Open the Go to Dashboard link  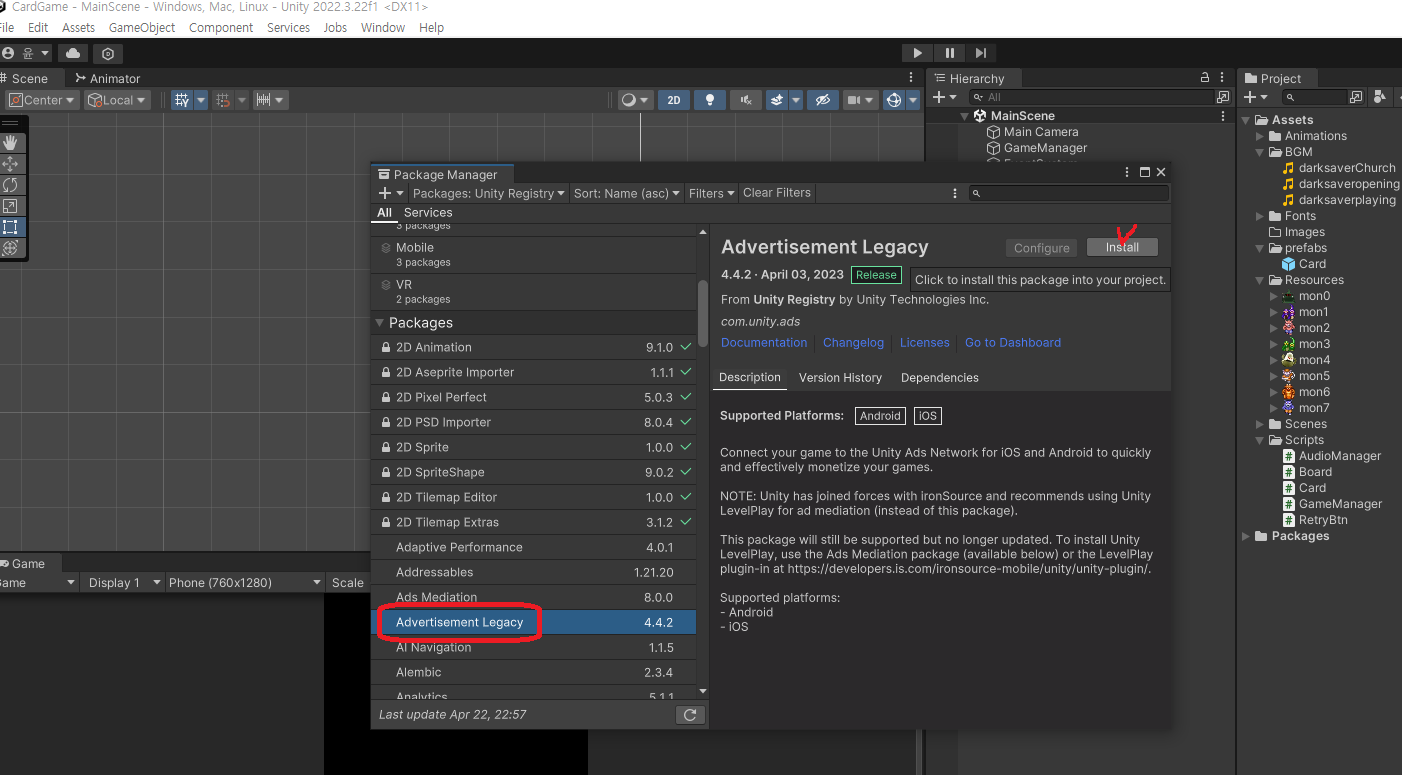[x=1013, y=342]
